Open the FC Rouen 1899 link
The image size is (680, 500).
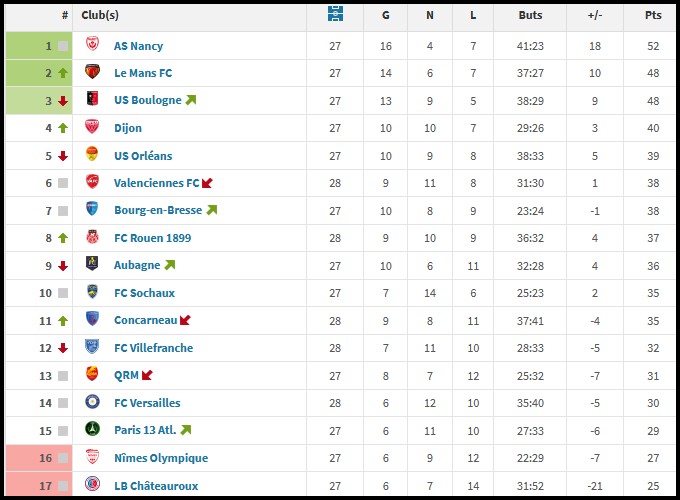(x=153, y=238)
